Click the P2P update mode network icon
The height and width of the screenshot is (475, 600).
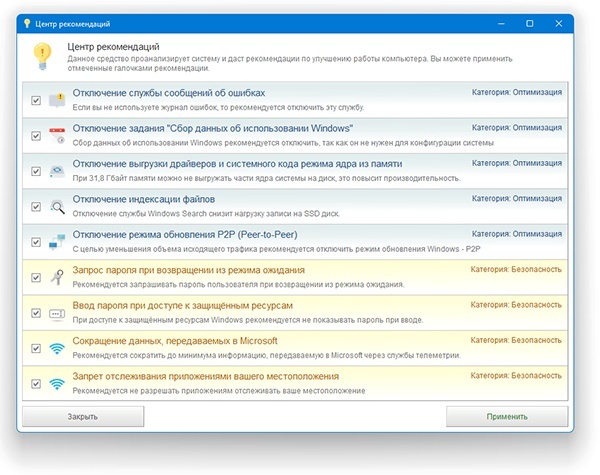[x=58, y=242]
